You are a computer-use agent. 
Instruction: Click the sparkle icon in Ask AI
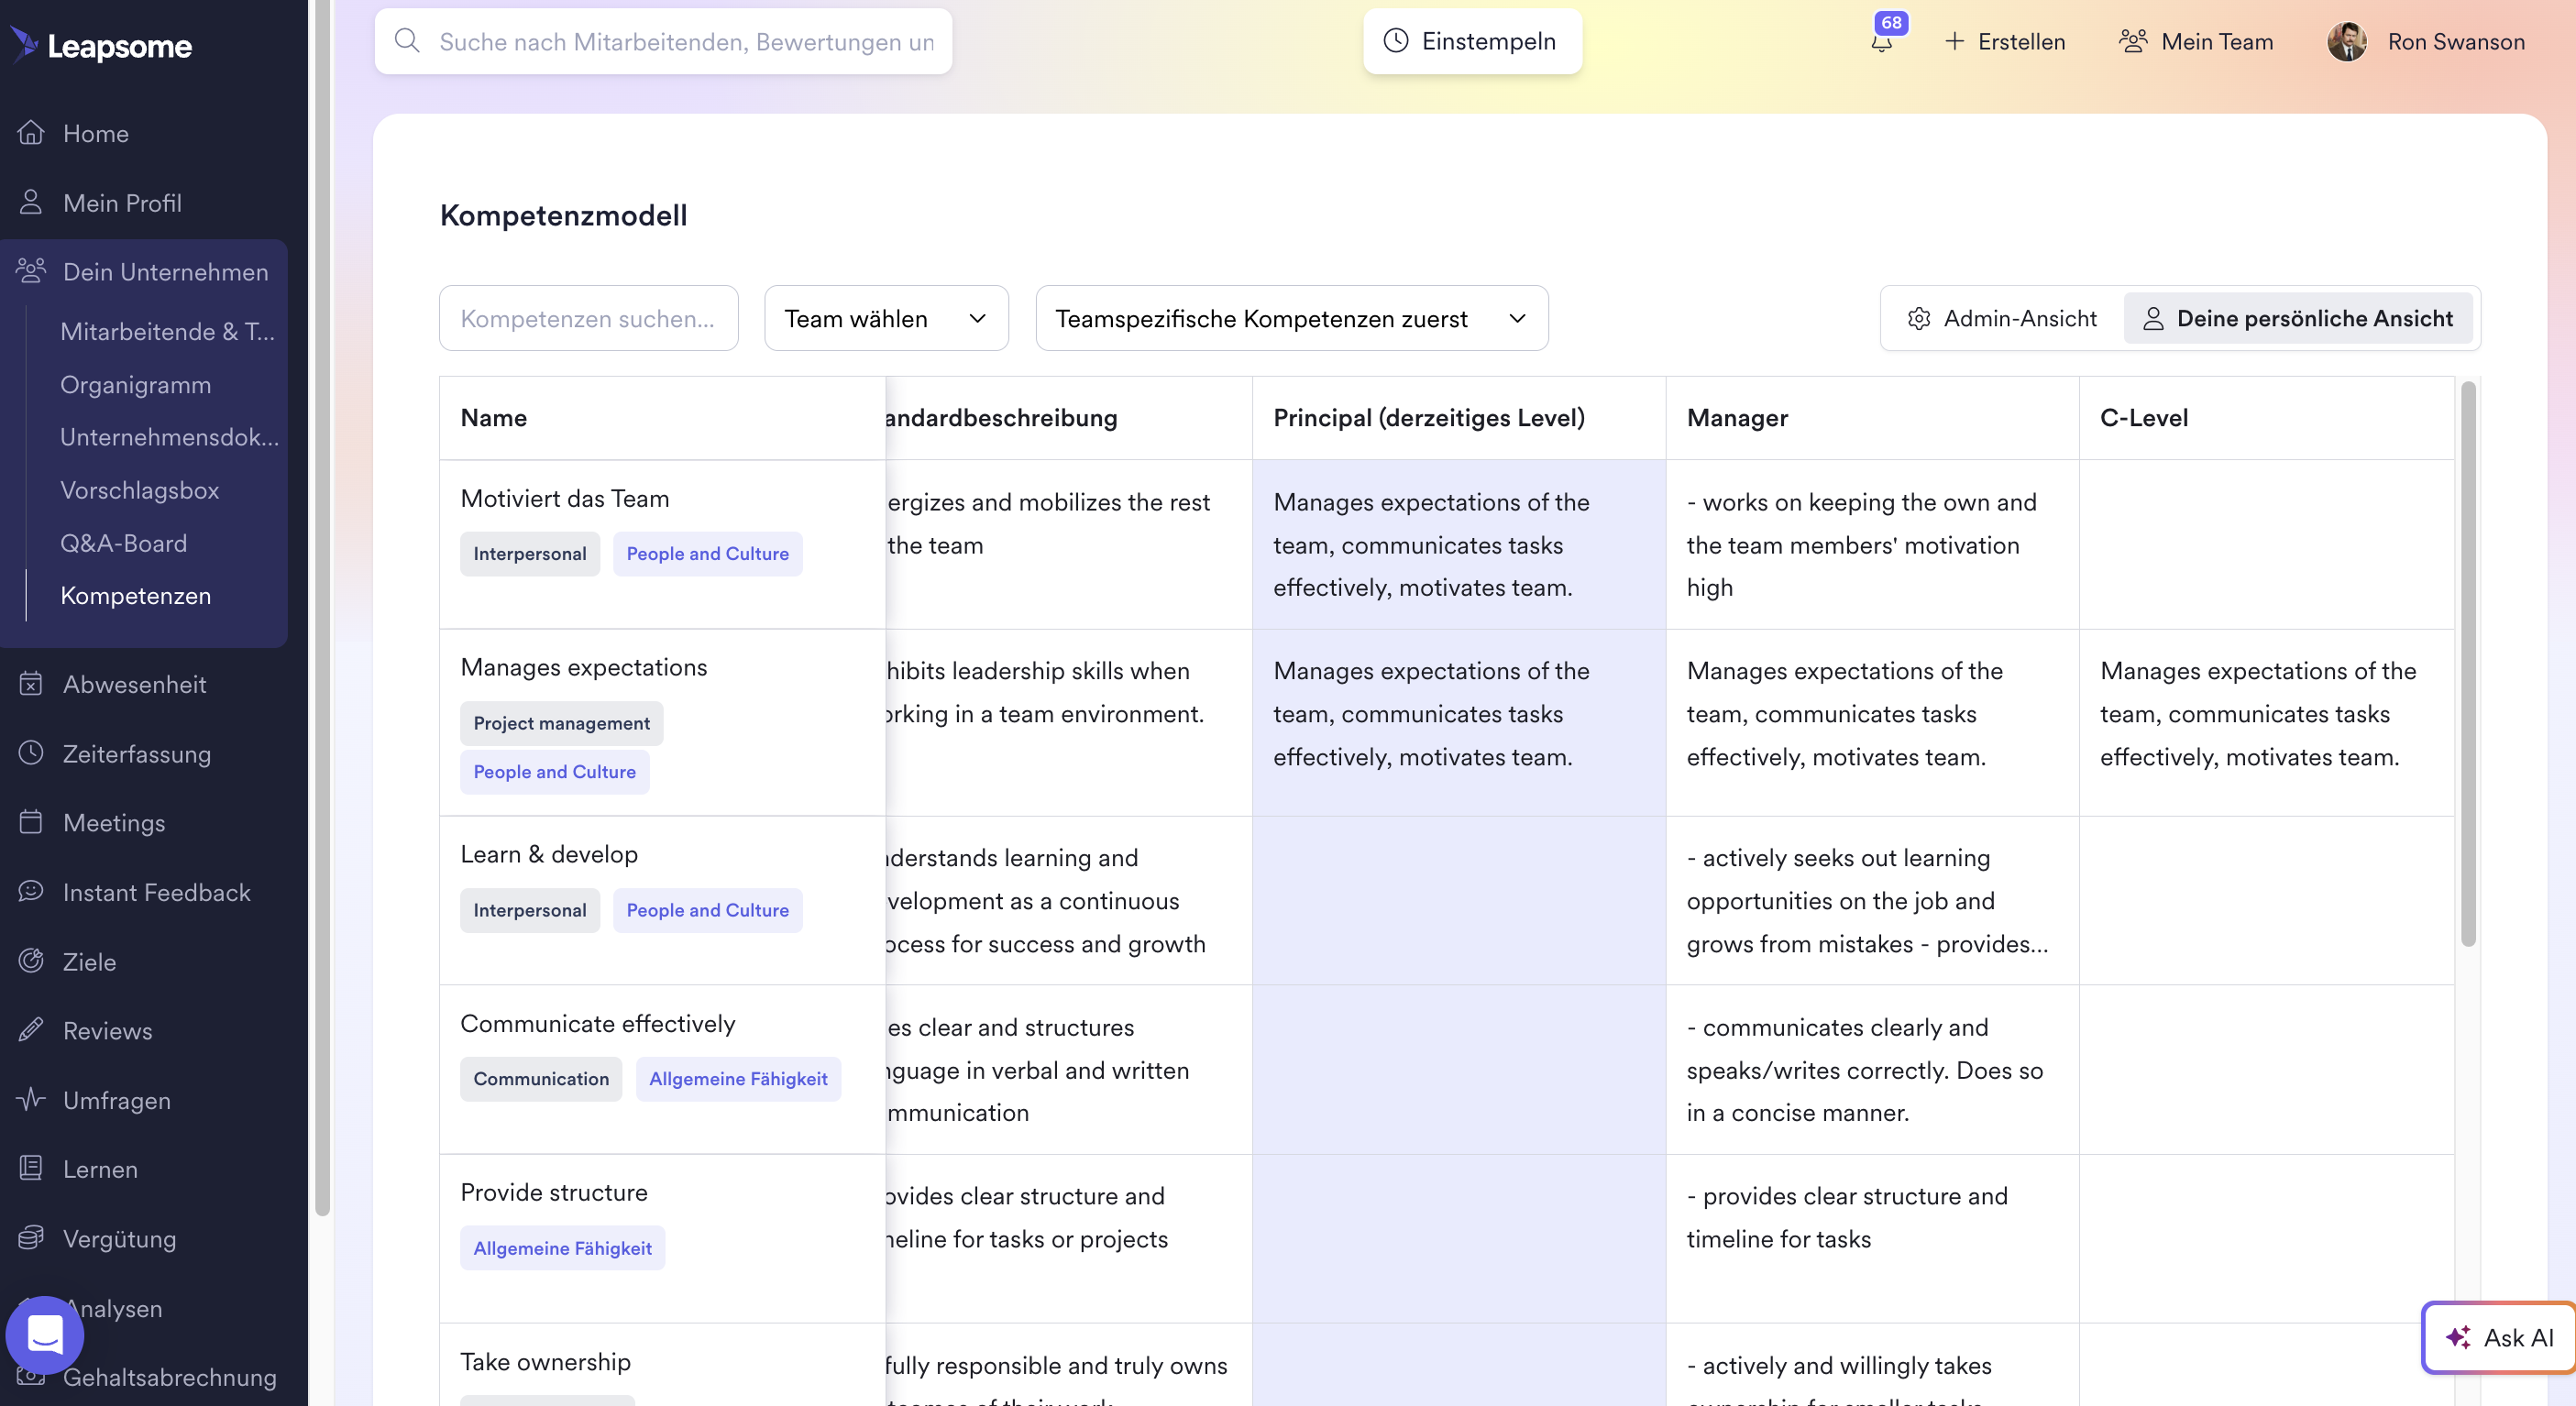coord(2458,1337)
